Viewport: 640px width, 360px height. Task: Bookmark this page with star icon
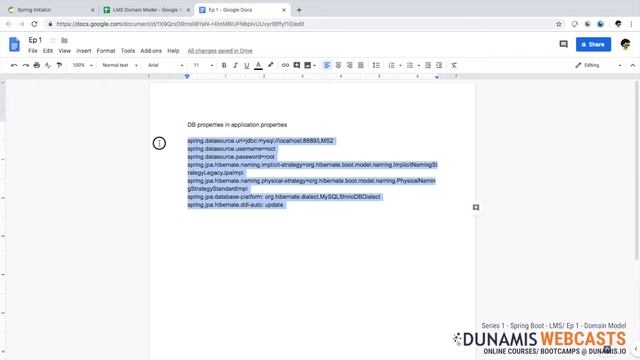(x=559, y=24)
